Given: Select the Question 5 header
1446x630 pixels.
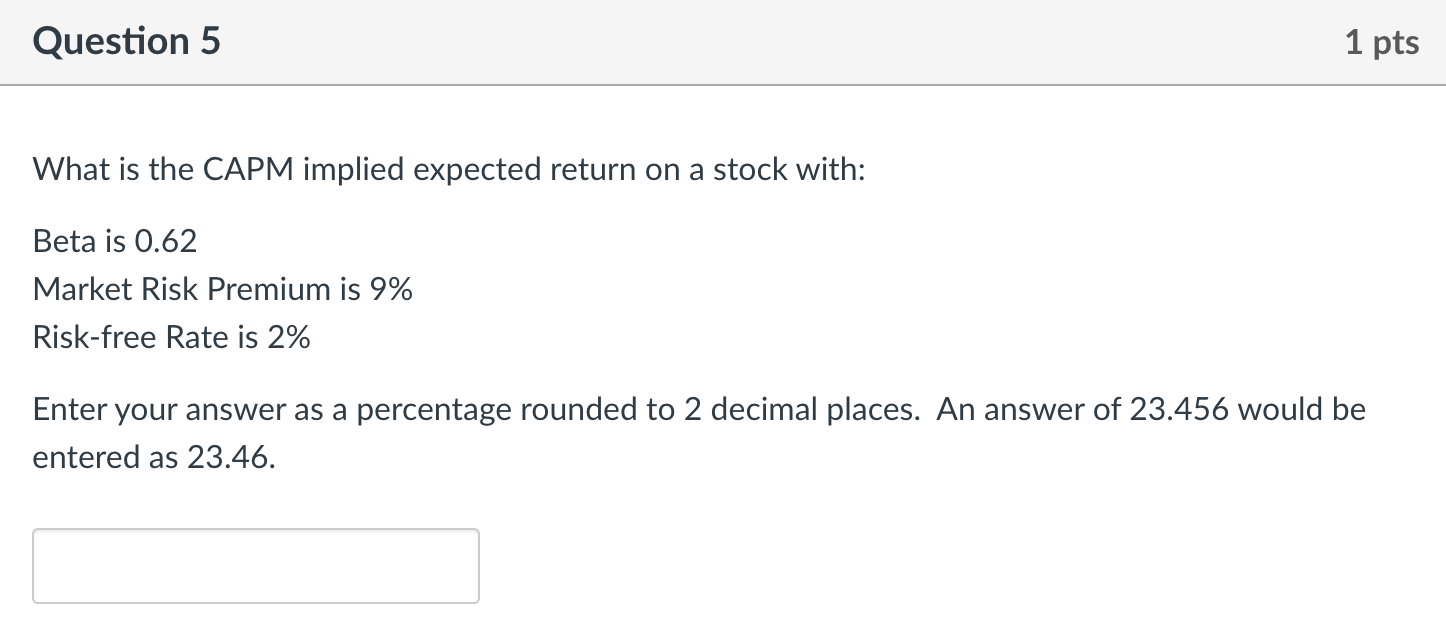Looking at the screenshot, I should (125, 42).
